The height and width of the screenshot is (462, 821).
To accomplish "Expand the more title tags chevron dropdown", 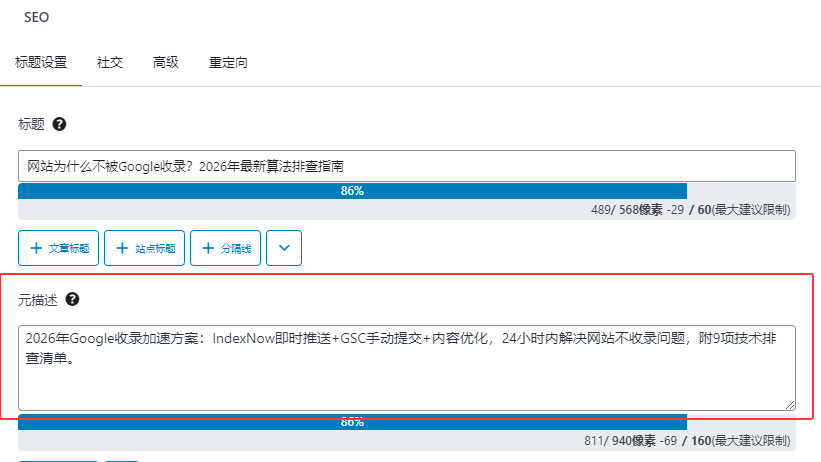I will click(283, 248).
